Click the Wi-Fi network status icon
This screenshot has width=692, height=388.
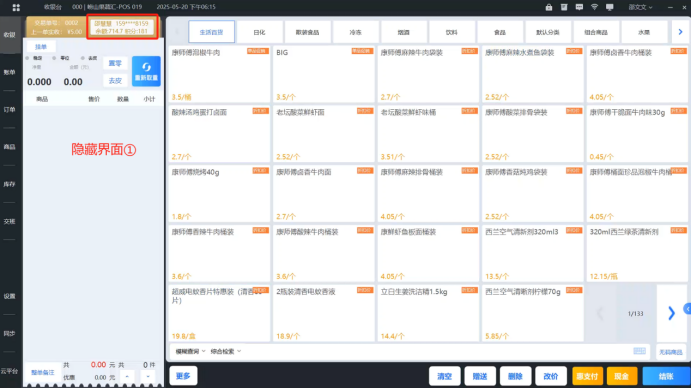pyautogui.click(x=594, y=7)
